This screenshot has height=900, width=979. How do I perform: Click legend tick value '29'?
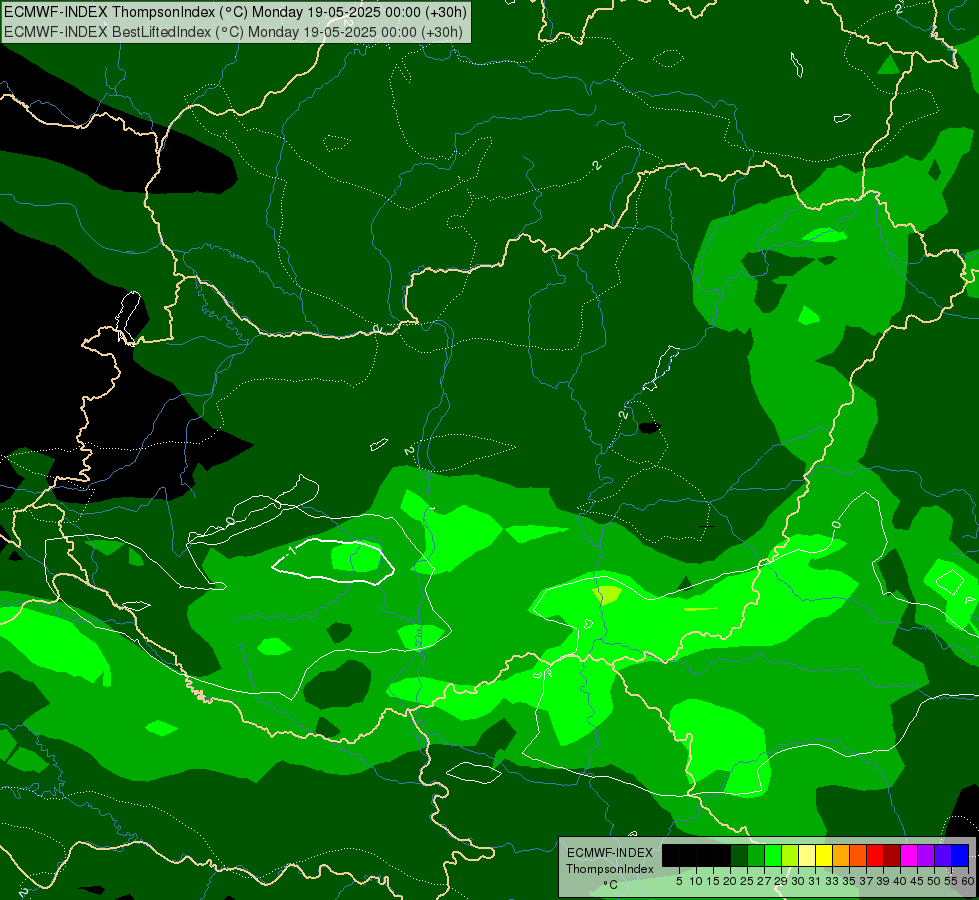pos(781,881)
